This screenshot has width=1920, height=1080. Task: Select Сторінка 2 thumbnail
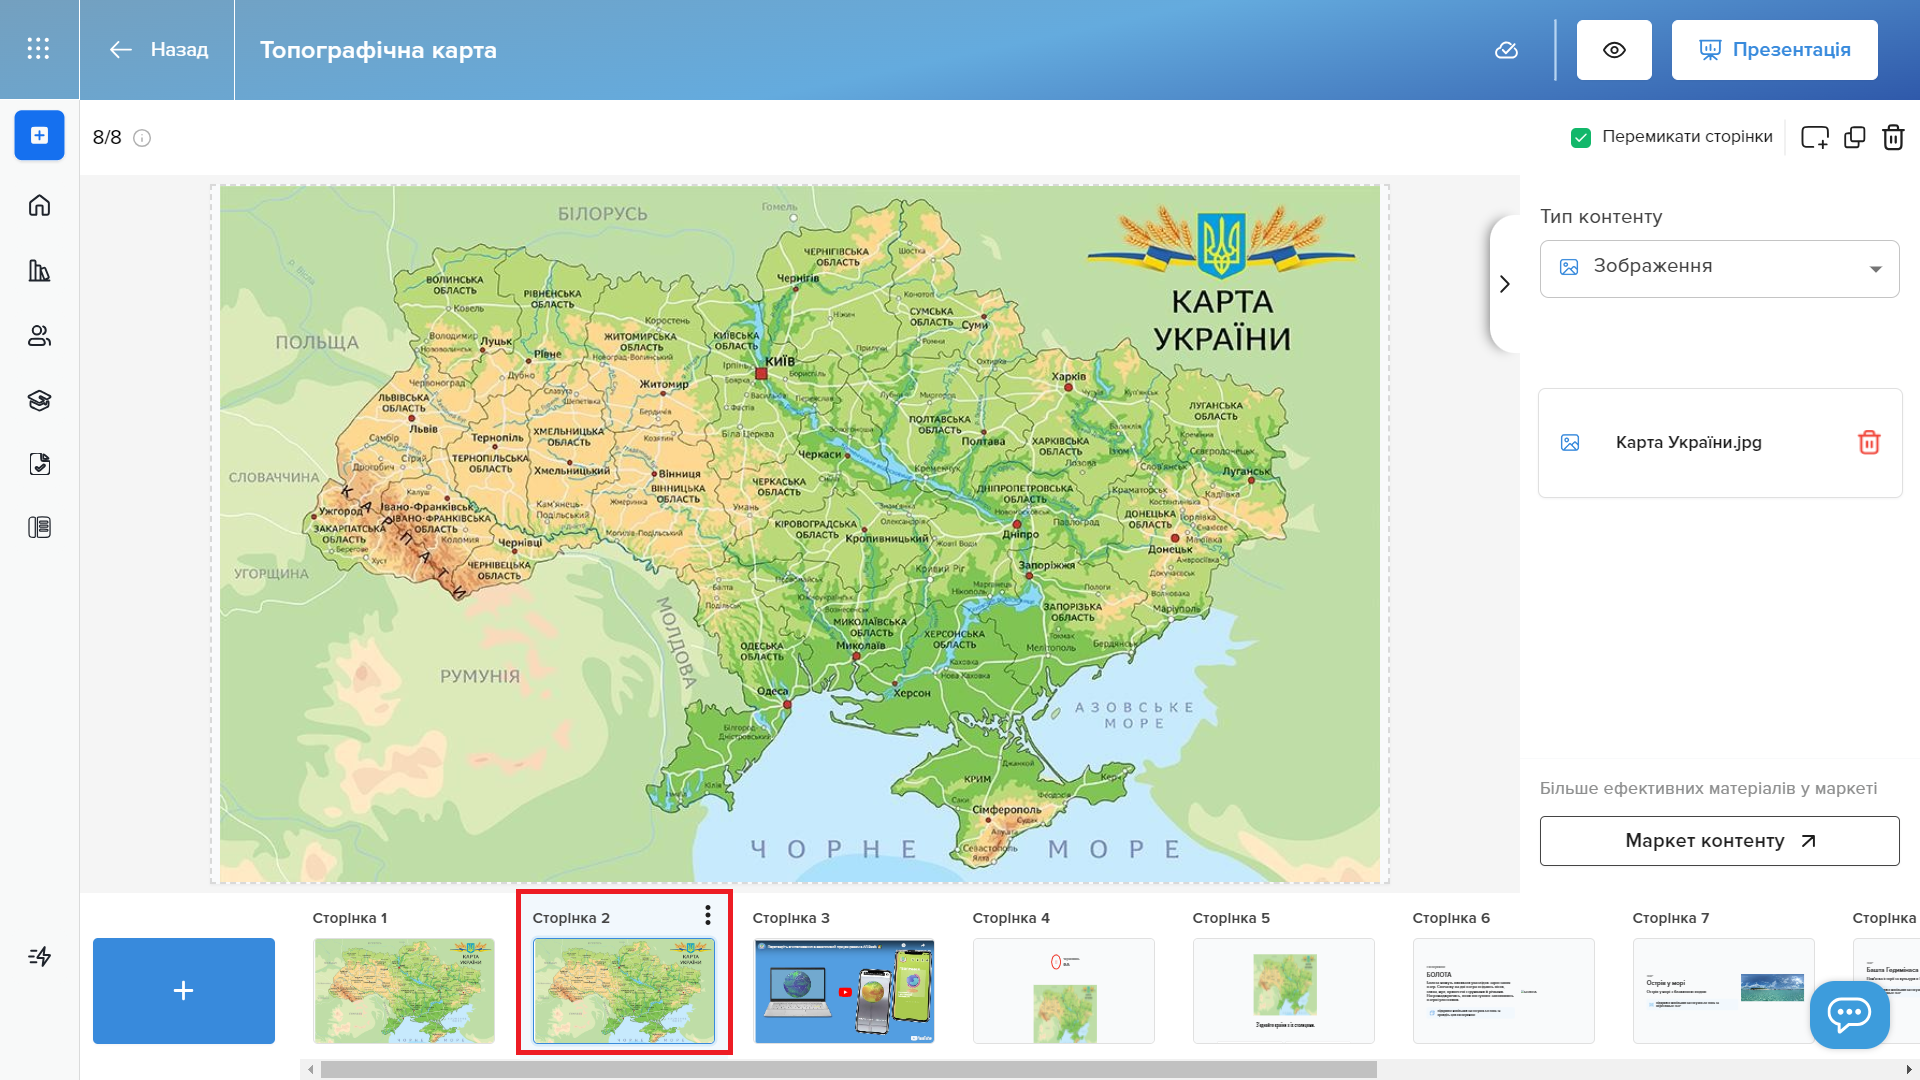pos(624,991)
